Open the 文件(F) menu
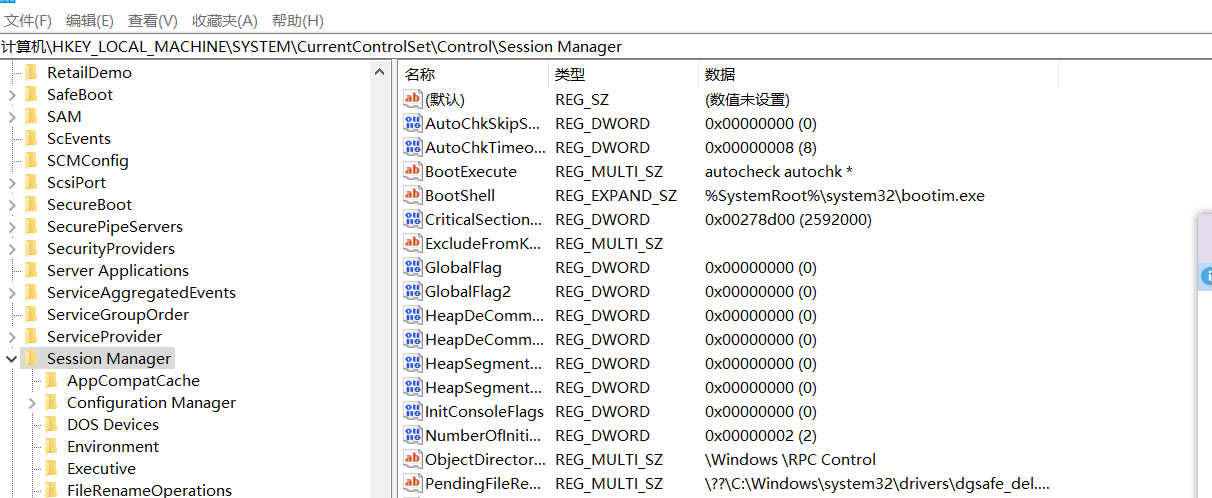Screen dimensions: 1212x498 (x=28, y=20)
